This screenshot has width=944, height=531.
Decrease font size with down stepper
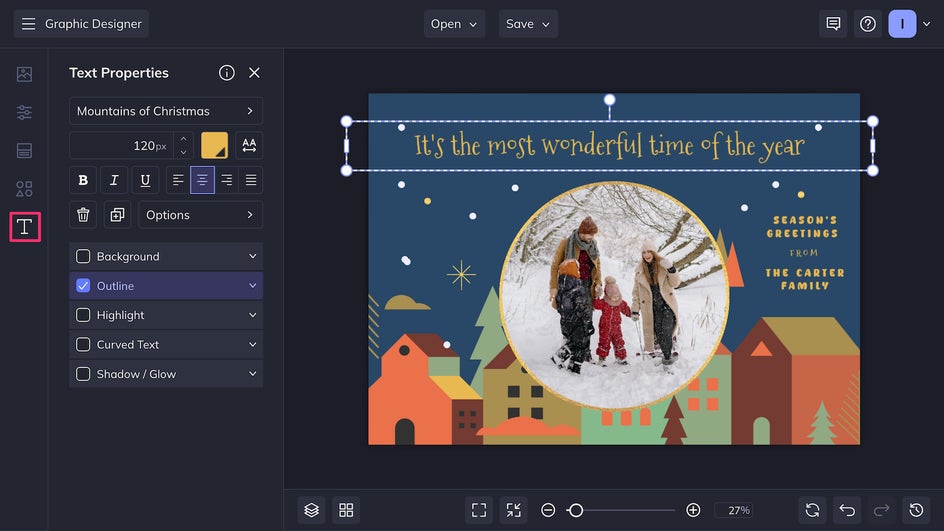183,152
